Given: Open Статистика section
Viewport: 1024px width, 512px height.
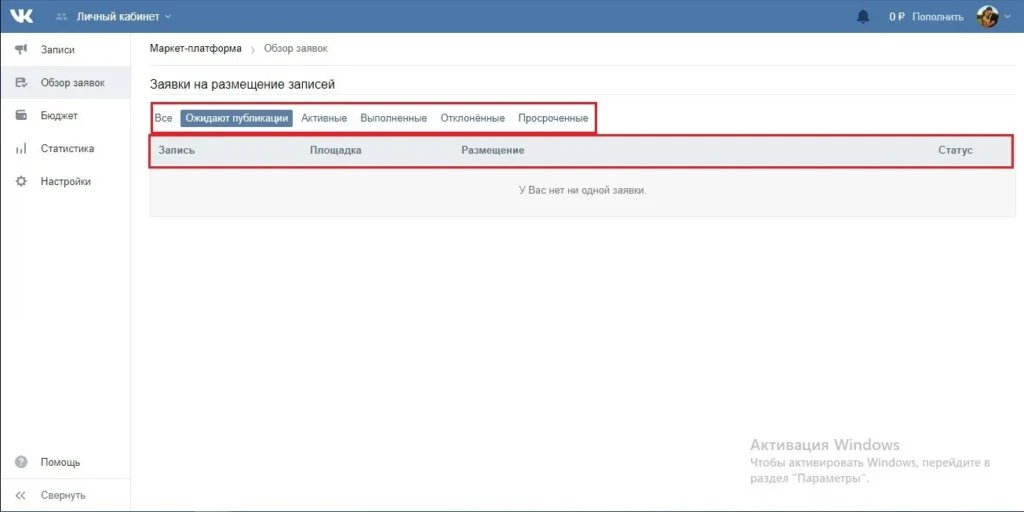Looking at the screenshot, I should click(x=65, y=149).
